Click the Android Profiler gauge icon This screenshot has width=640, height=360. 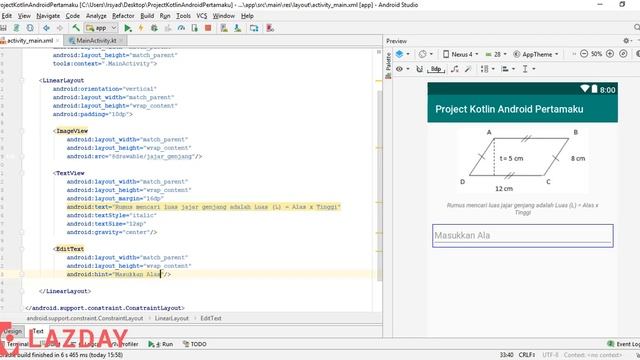(x=181, y=28)
